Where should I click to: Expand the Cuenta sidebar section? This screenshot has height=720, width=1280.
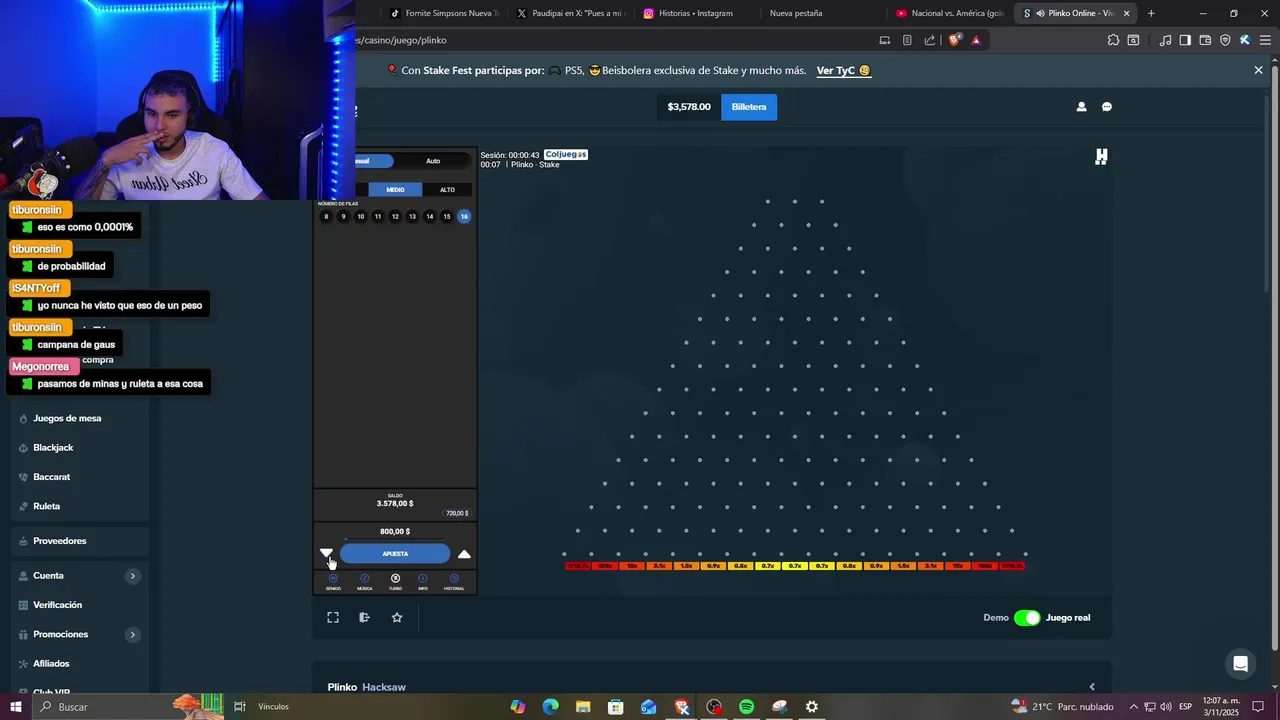pos(132,576)
